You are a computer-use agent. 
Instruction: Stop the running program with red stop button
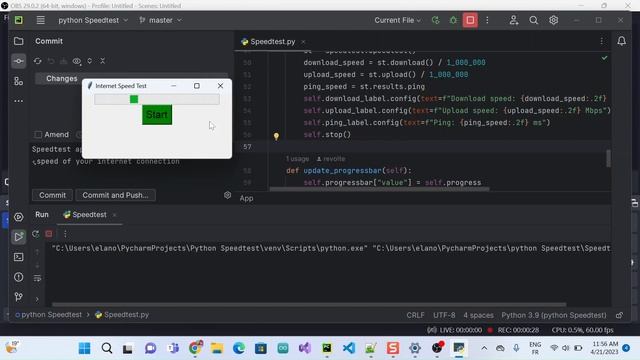click(x=470, y=20)
